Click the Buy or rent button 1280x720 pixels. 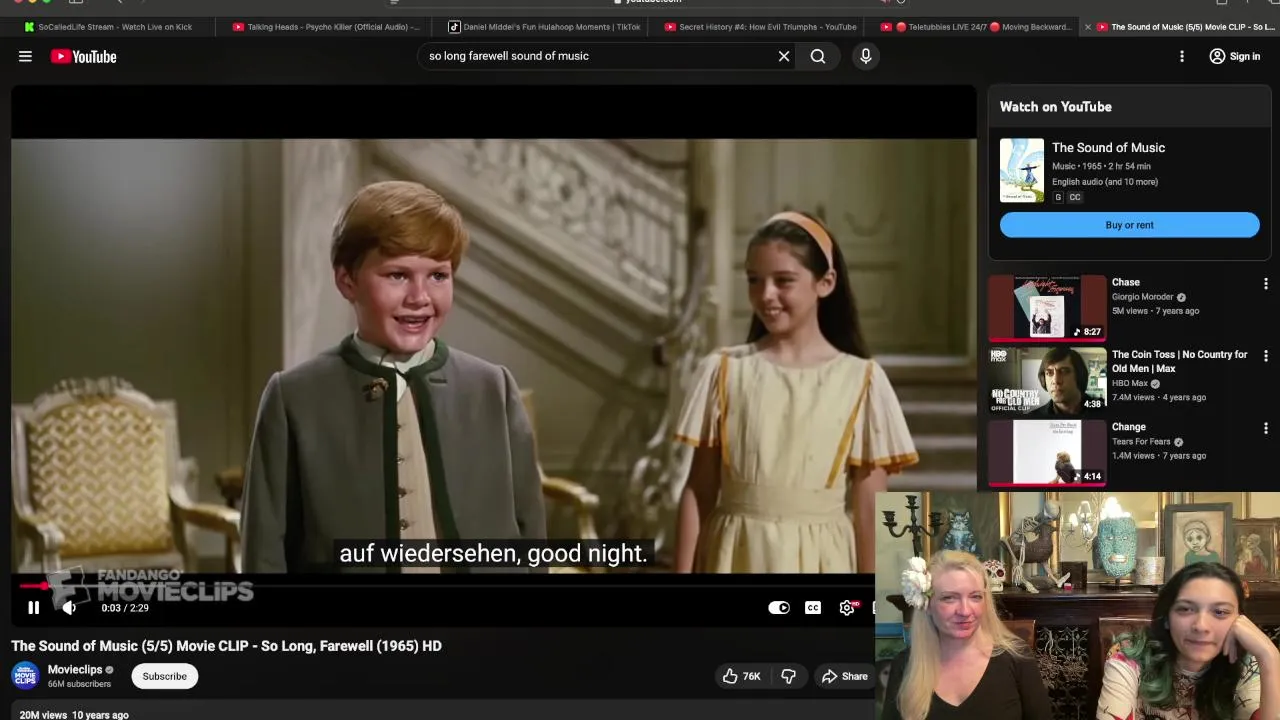1129,225
